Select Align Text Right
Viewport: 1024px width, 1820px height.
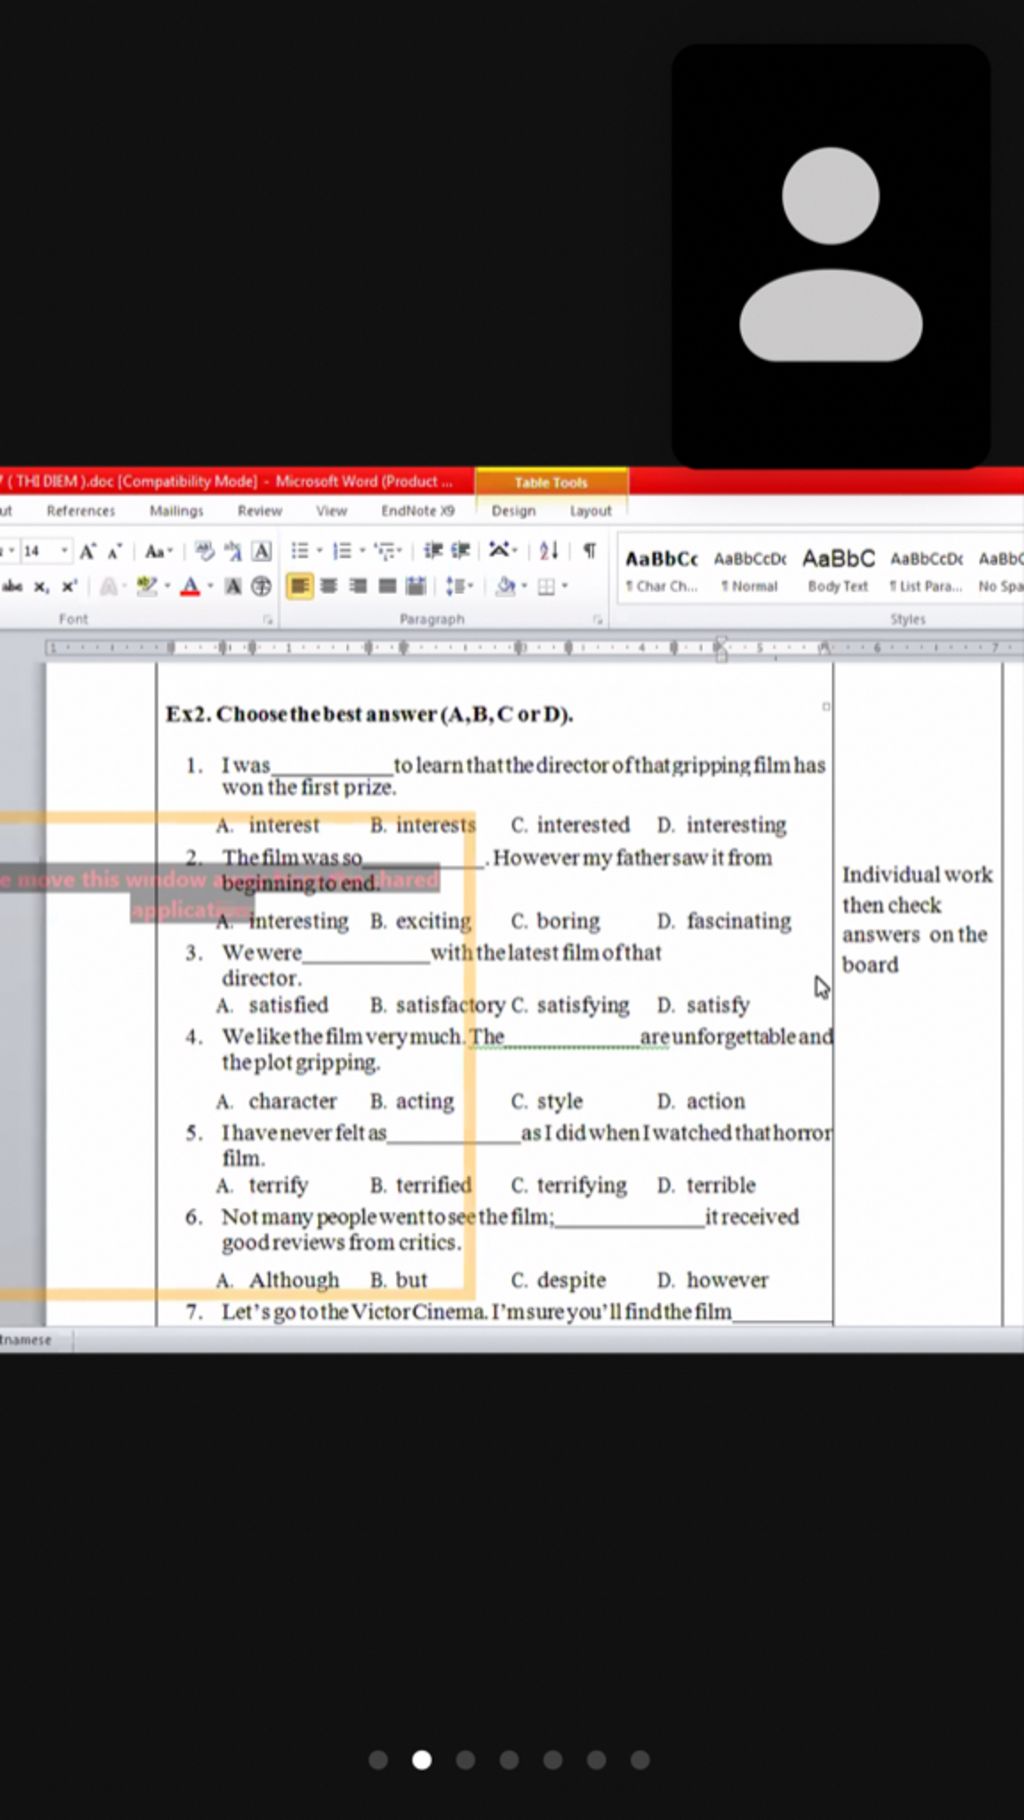(x=357, y=587)
